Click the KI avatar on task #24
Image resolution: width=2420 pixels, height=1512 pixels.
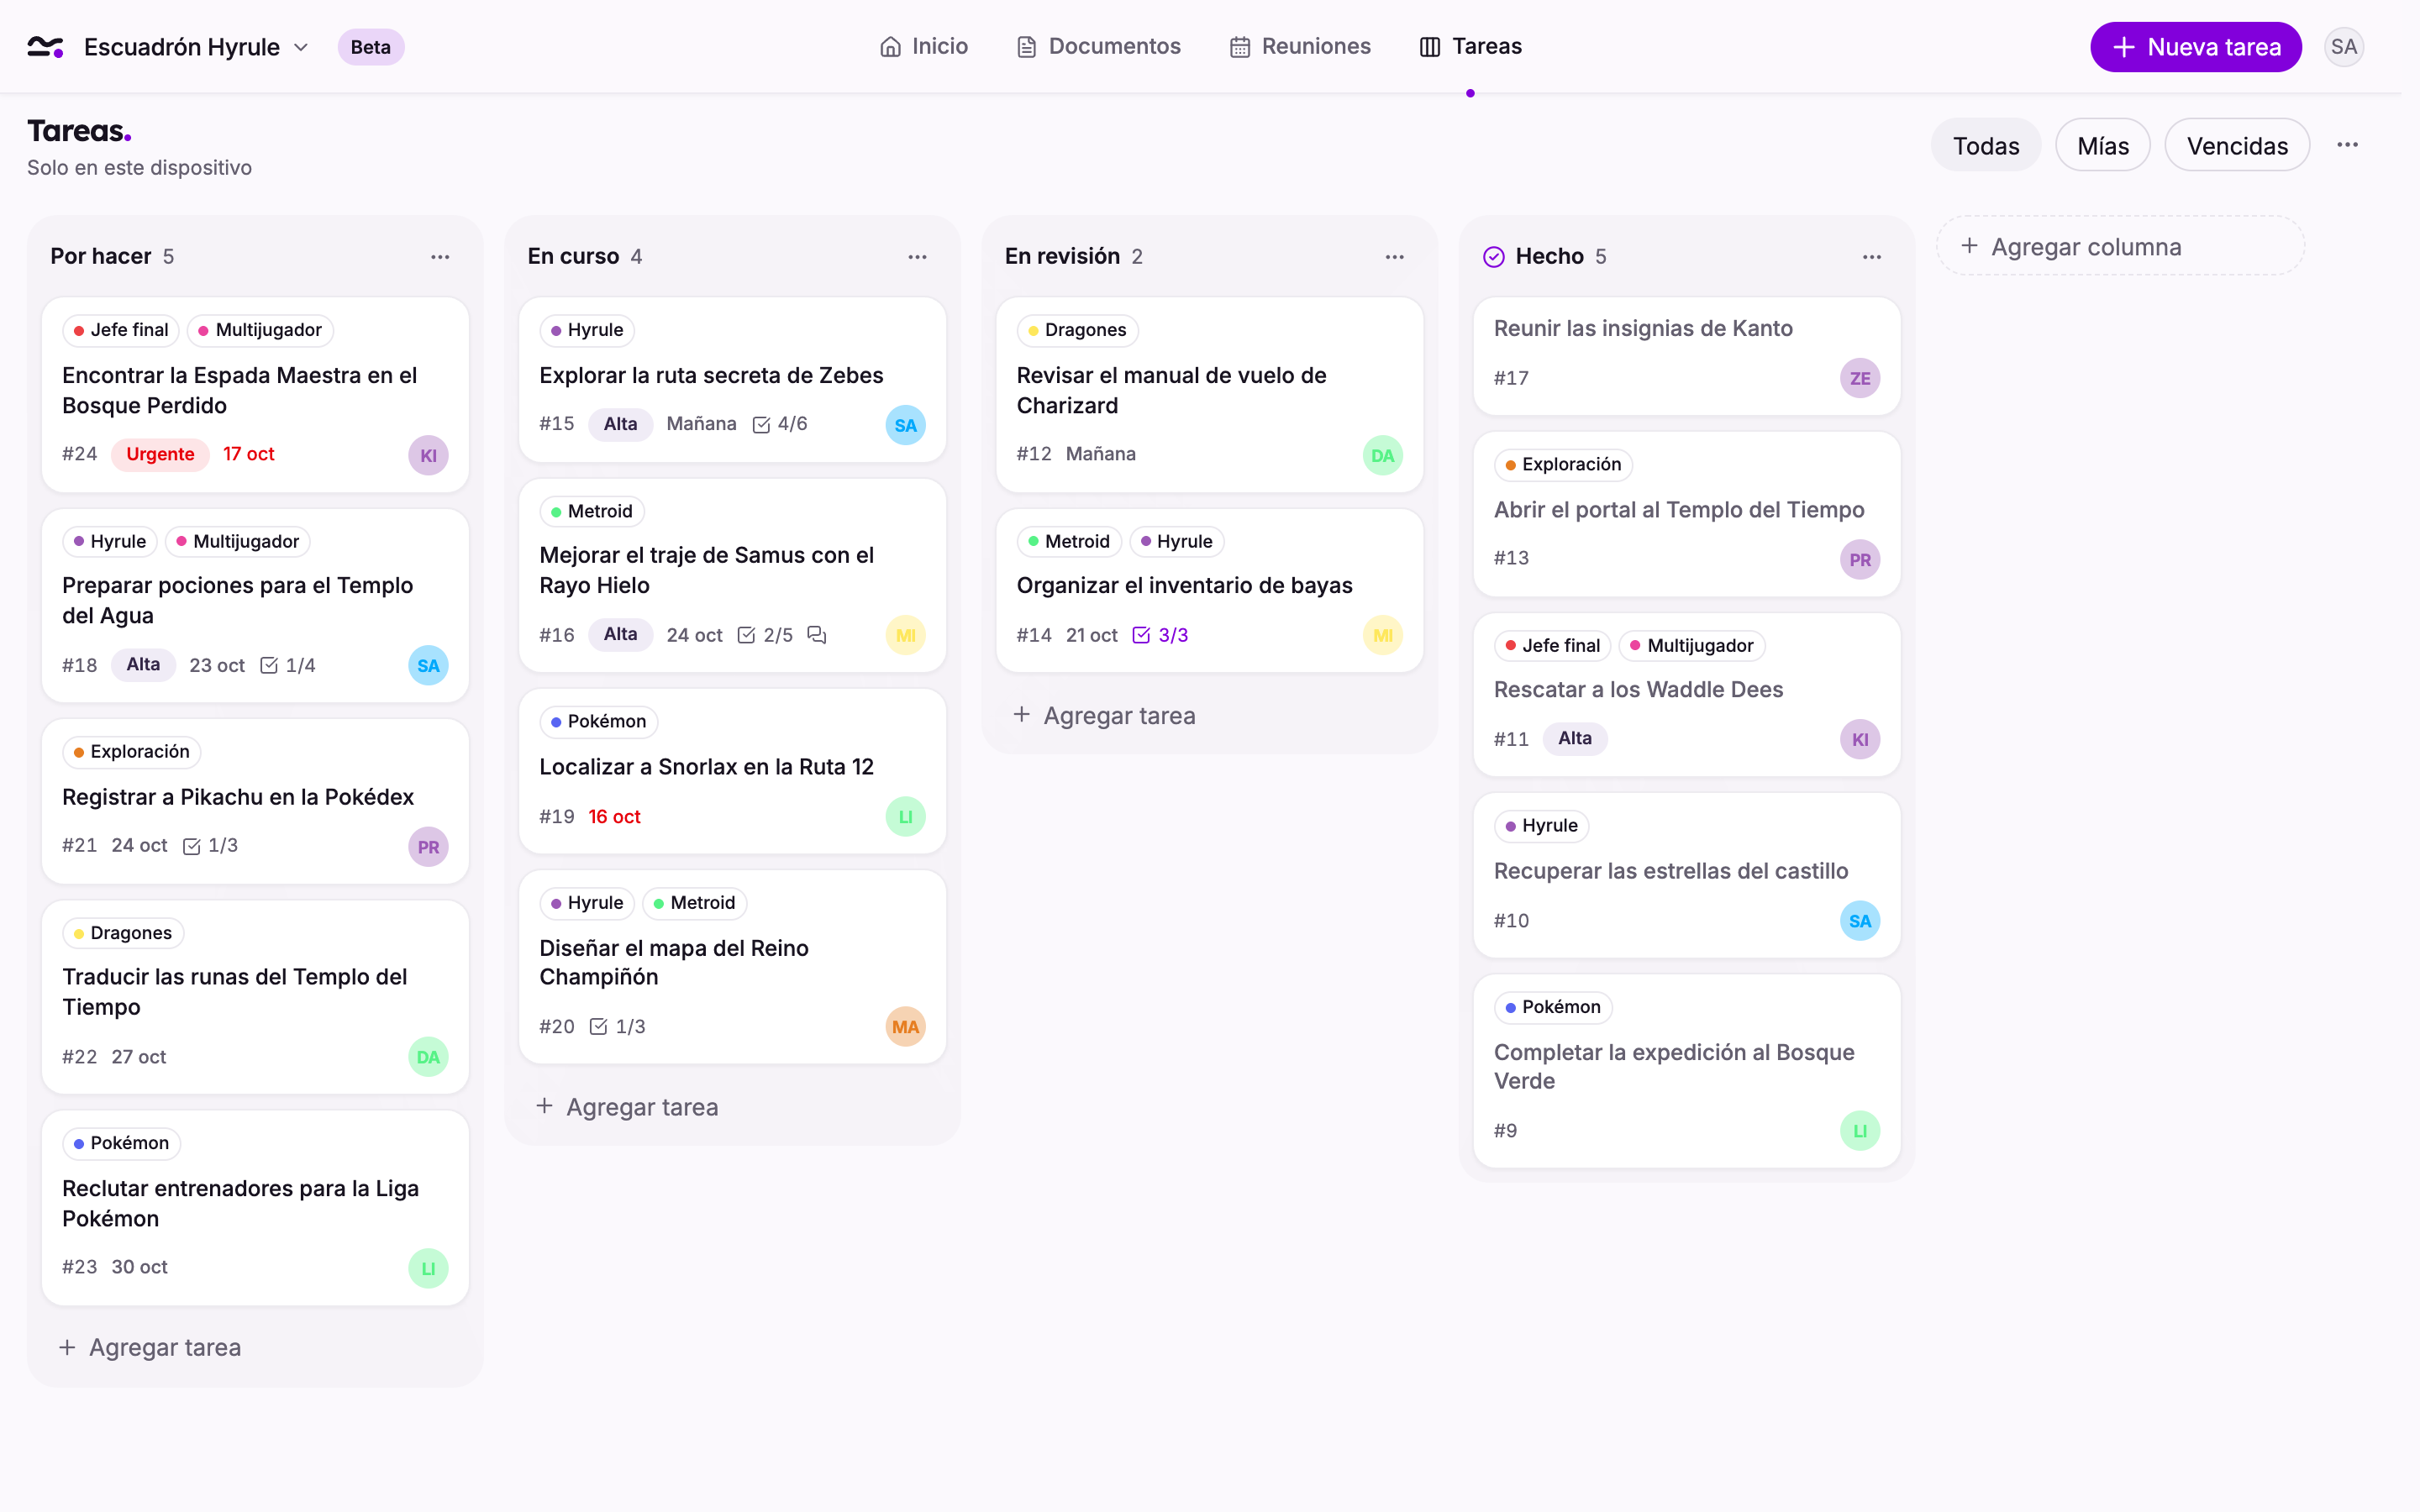pos(428,455)
